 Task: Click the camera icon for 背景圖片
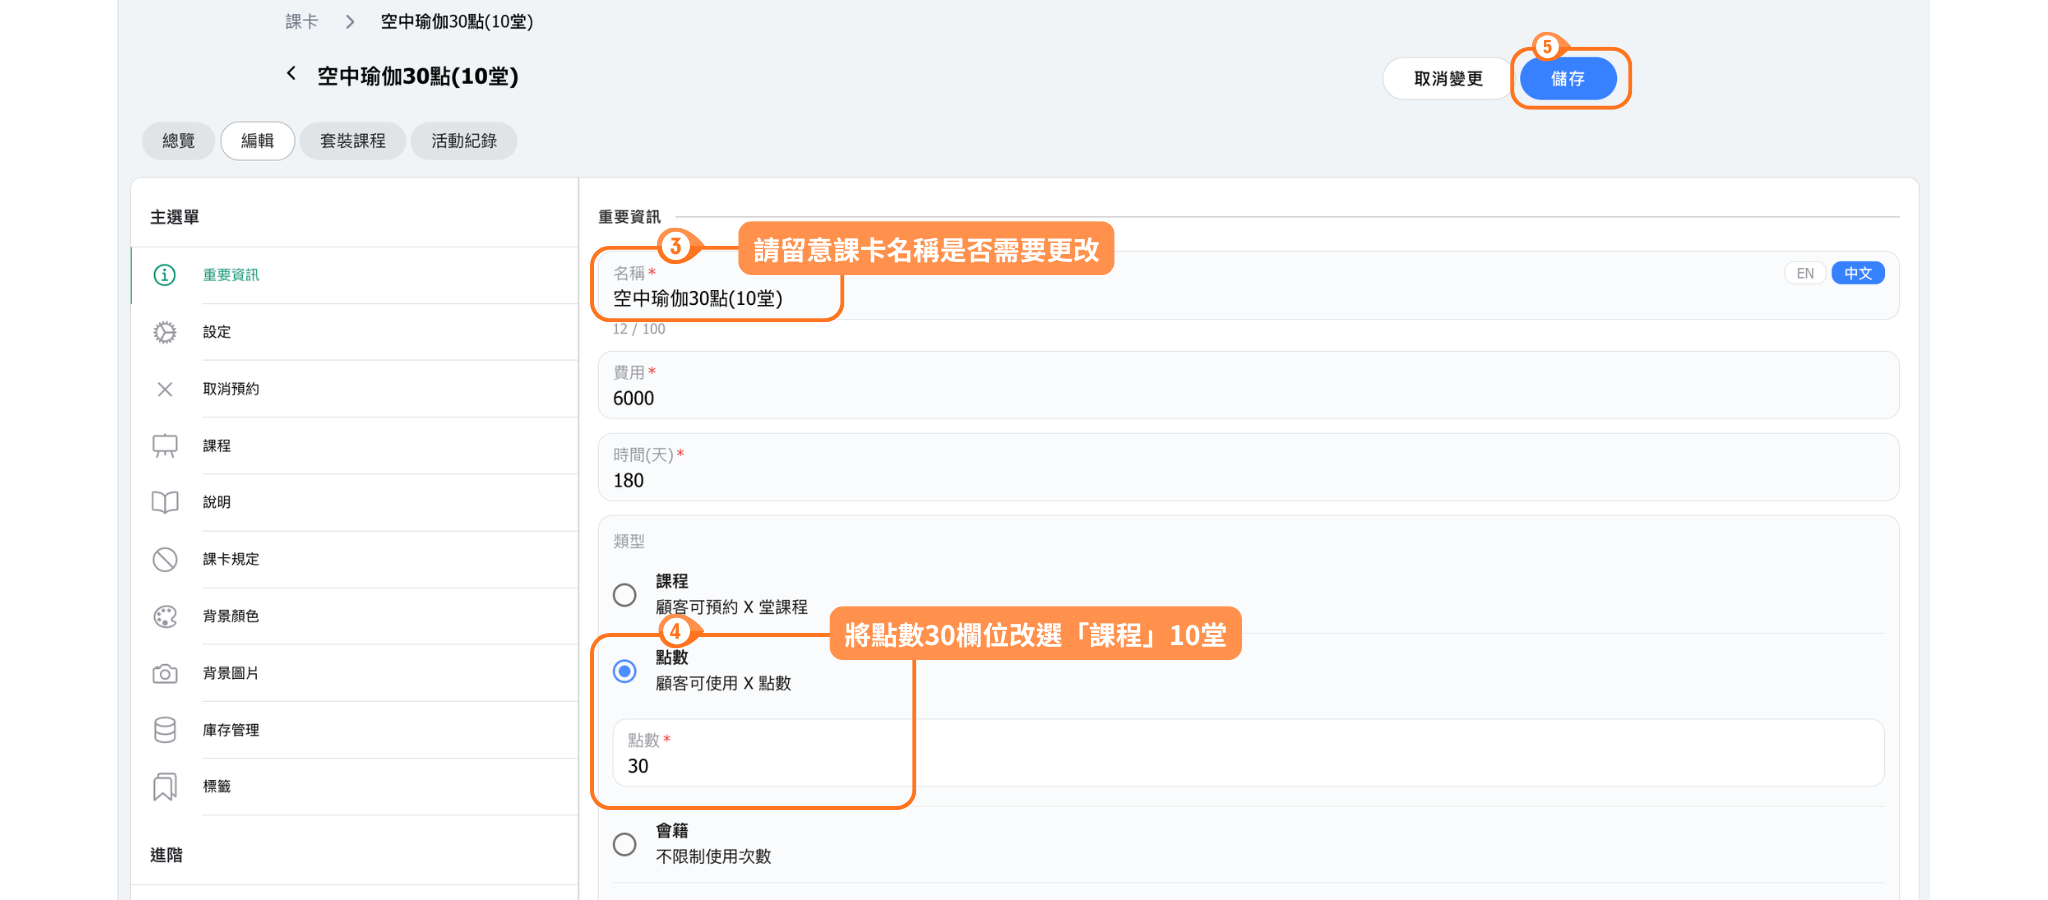click(165, 673)
